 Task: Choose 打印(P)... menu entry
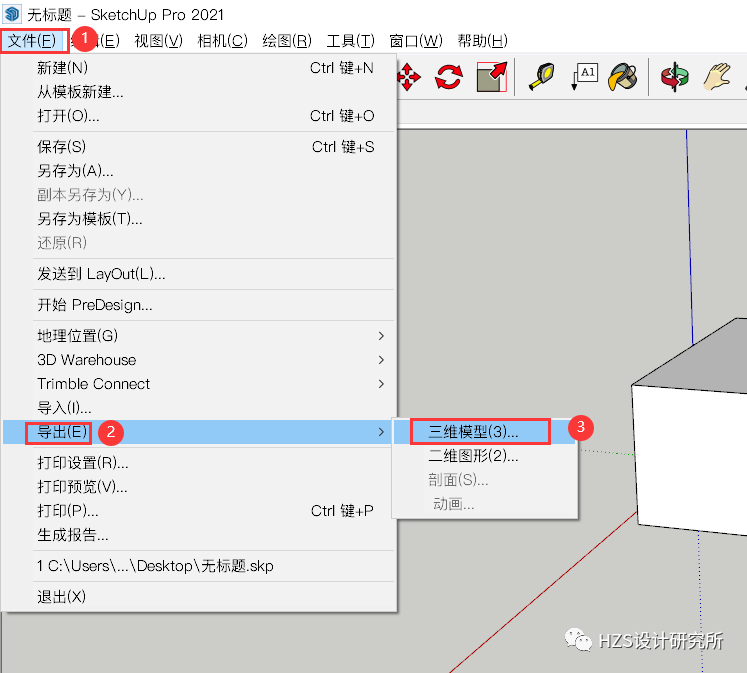199,511
